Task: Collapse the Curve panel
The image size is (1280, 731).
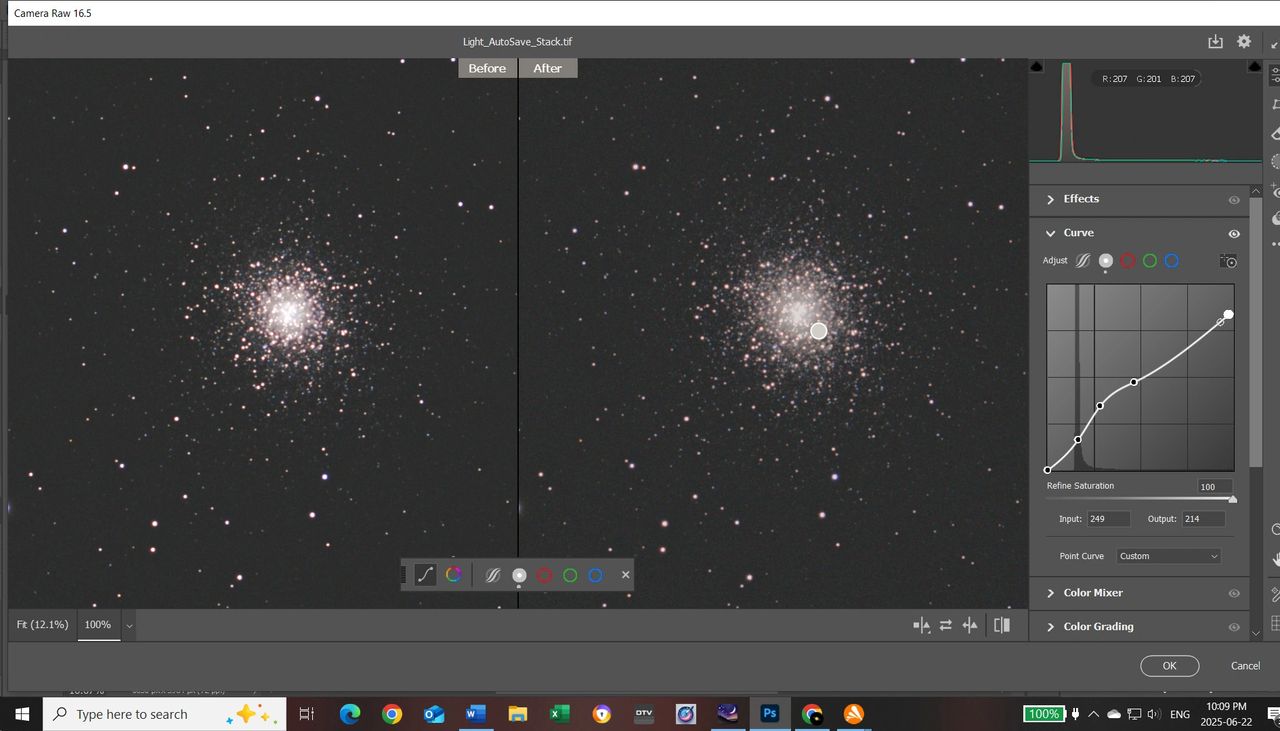Action: [x=1051, y=233]
